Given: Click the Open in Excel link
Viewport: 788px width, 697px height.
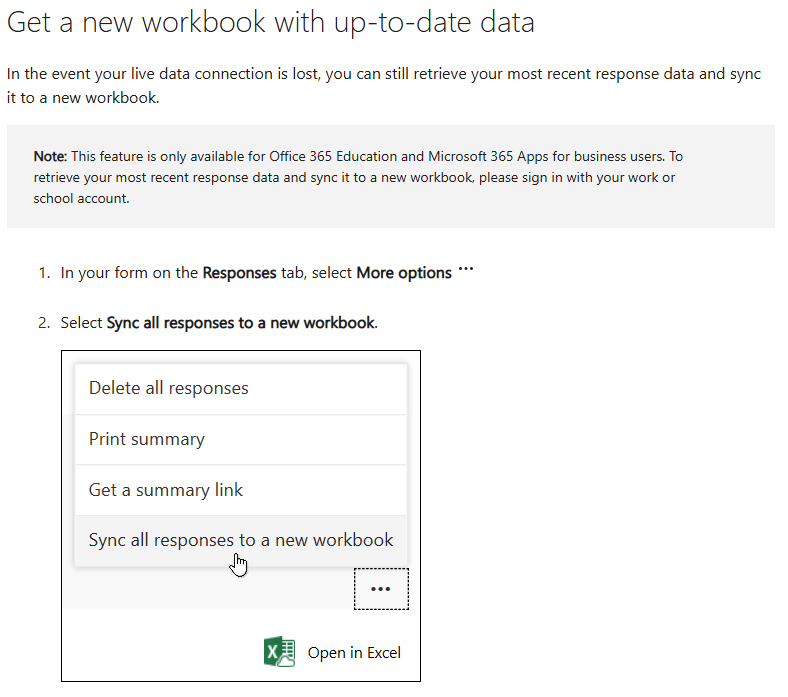Looking at the screenshot, I should coord(354,653).
